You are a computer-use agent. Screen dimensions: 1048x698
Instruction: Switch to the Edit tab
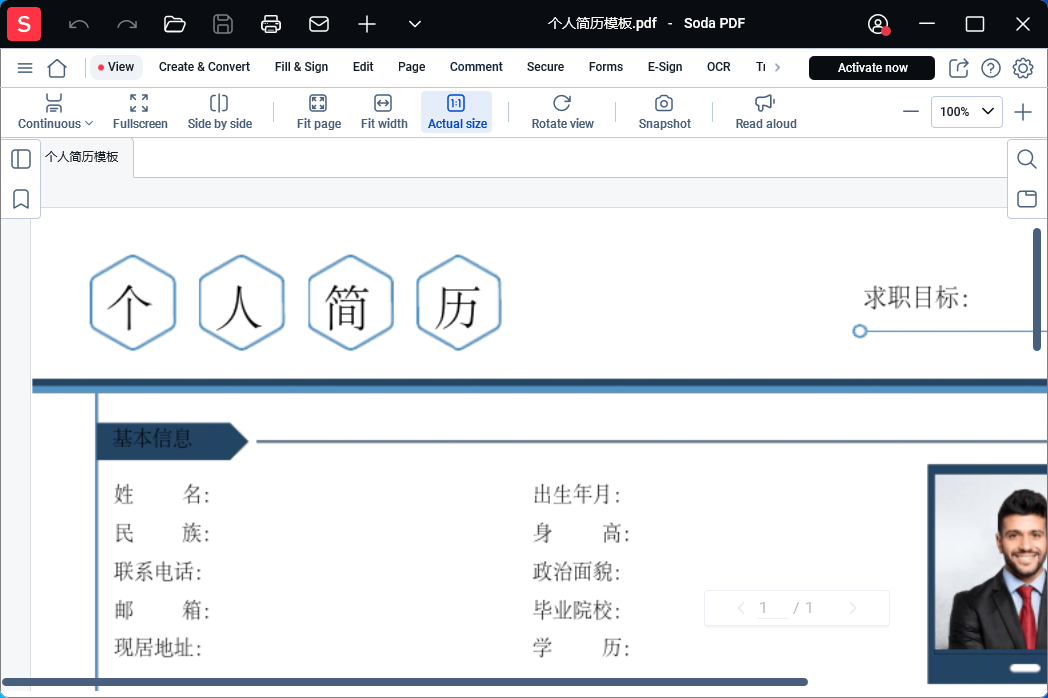click(363, 67)
